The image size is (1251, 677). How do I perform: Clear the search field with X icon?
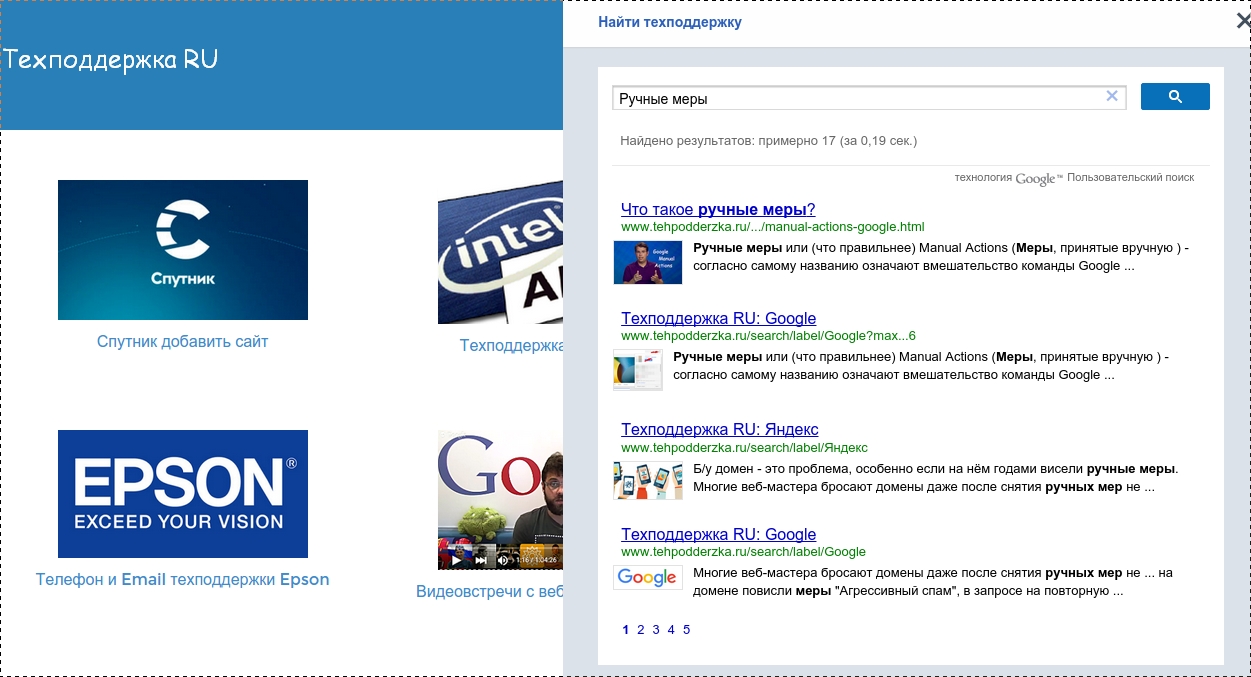point(1111,97)
